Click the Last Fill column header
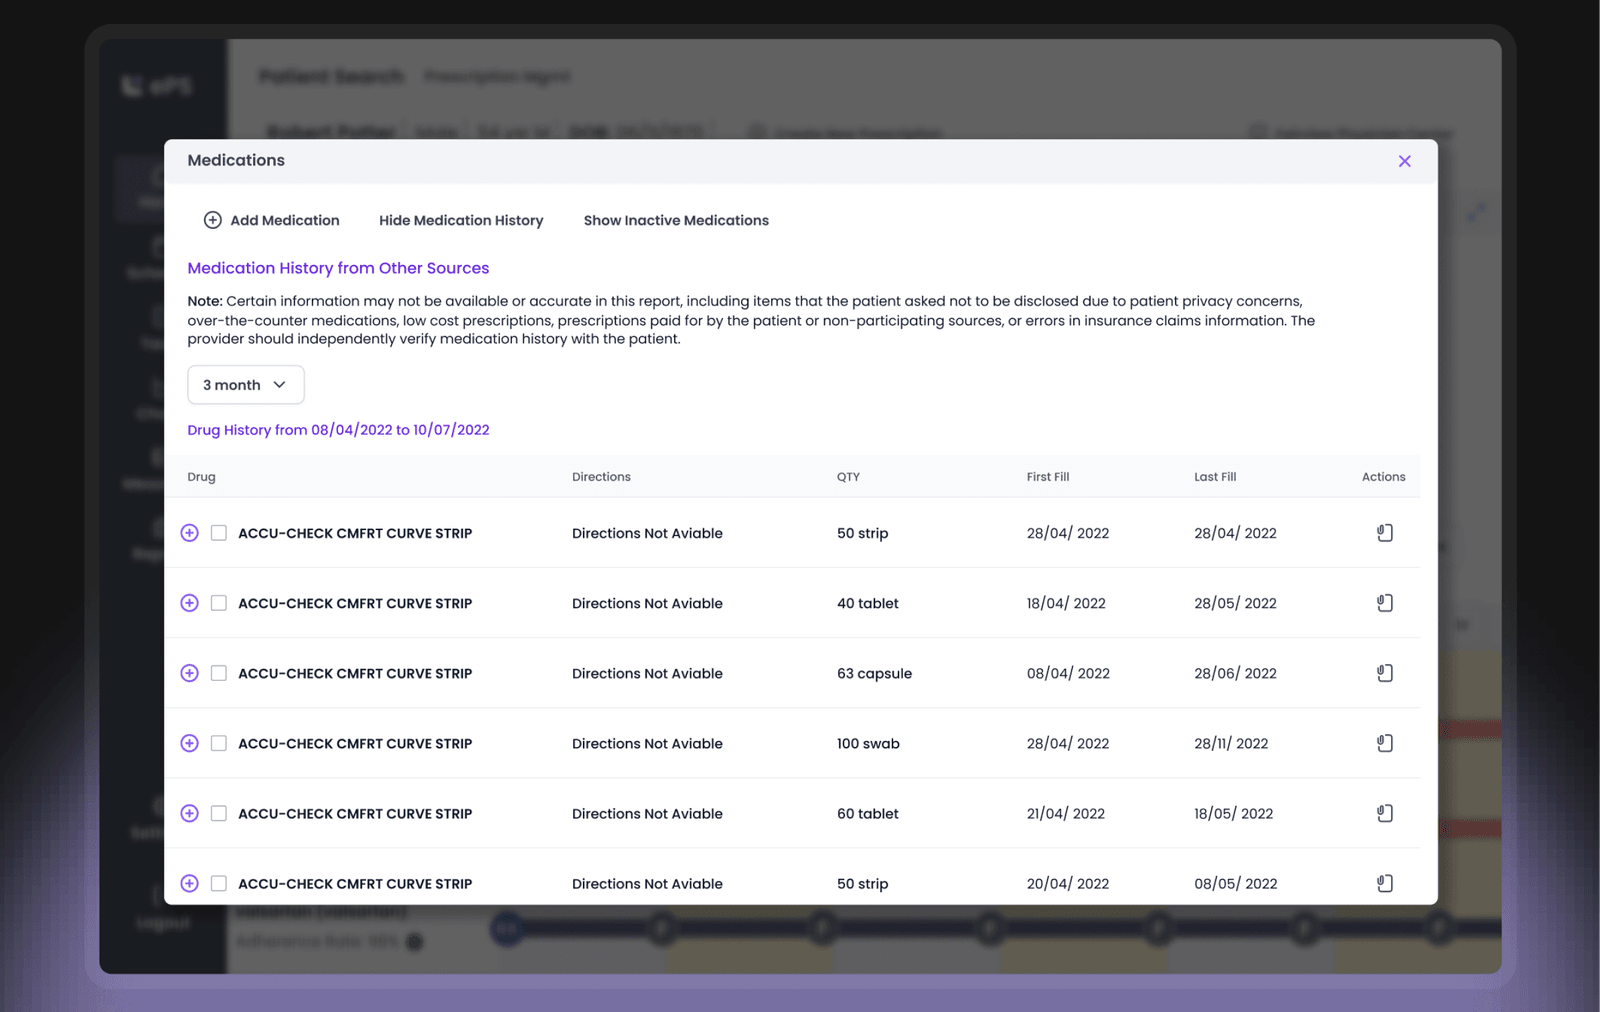This screenshot has height=1012, width=1600. point(1215,477)
